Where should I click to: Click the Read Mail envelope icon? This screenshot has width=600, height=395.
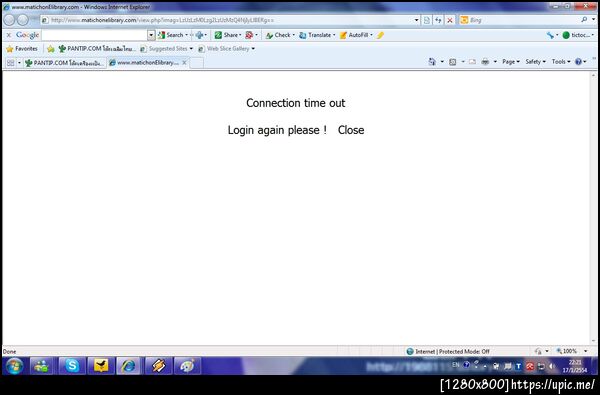tap(472, 62)
